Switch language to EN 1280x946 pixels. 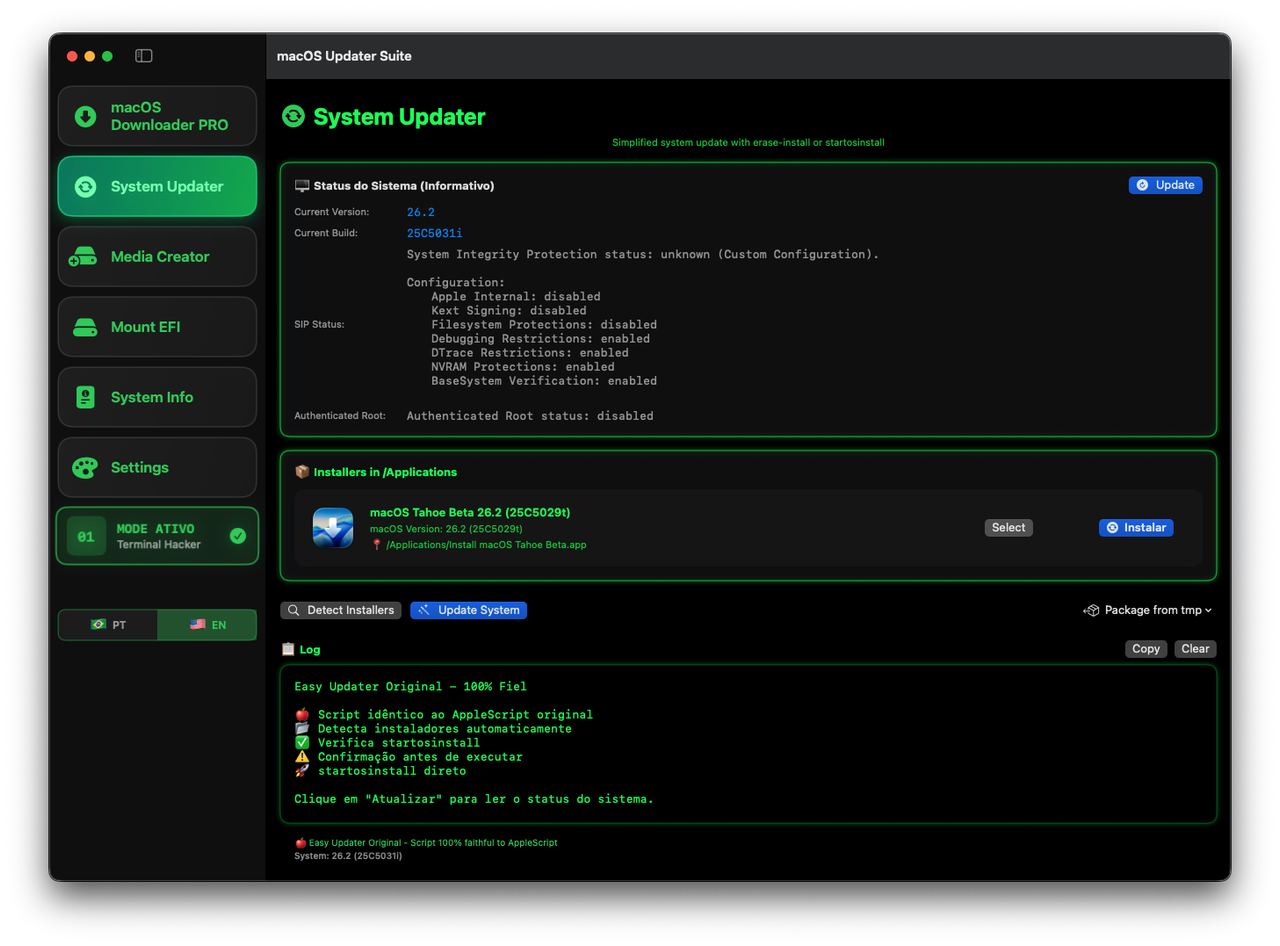207,625
